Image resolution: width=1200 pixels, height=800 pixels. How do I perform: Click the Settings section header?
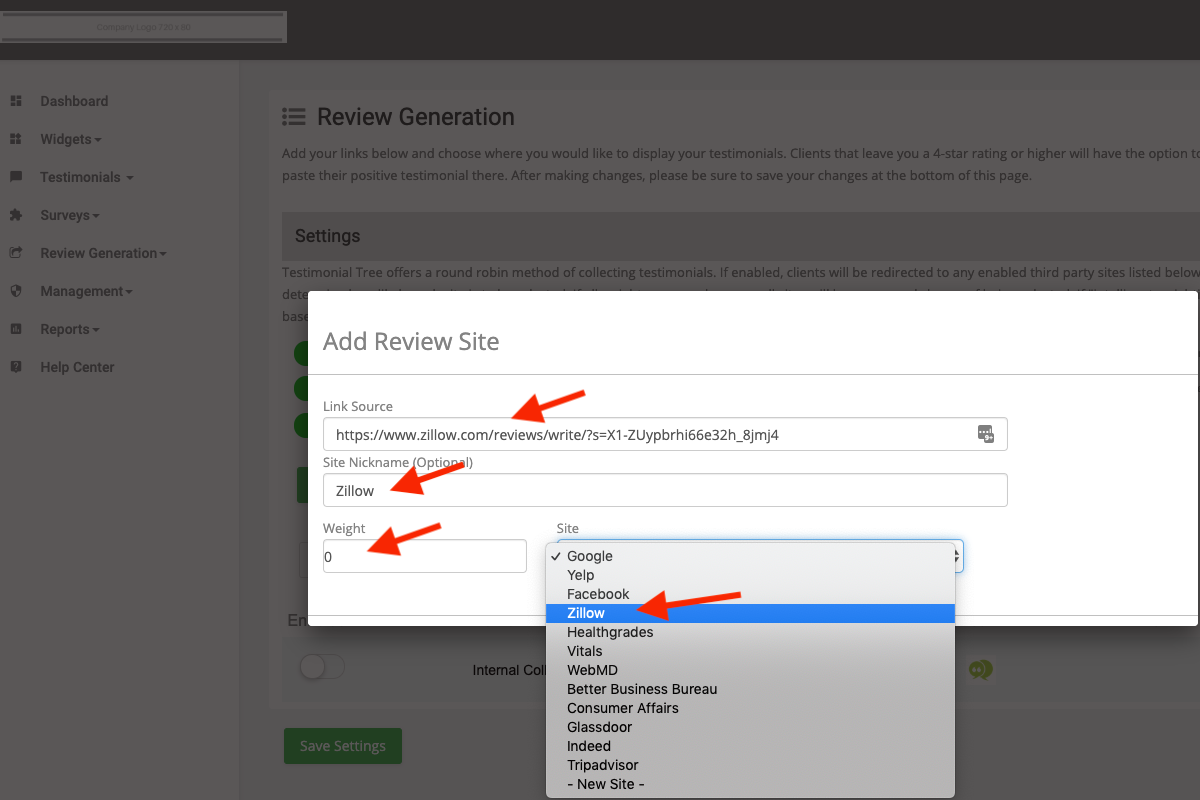[x=740, y=237]
